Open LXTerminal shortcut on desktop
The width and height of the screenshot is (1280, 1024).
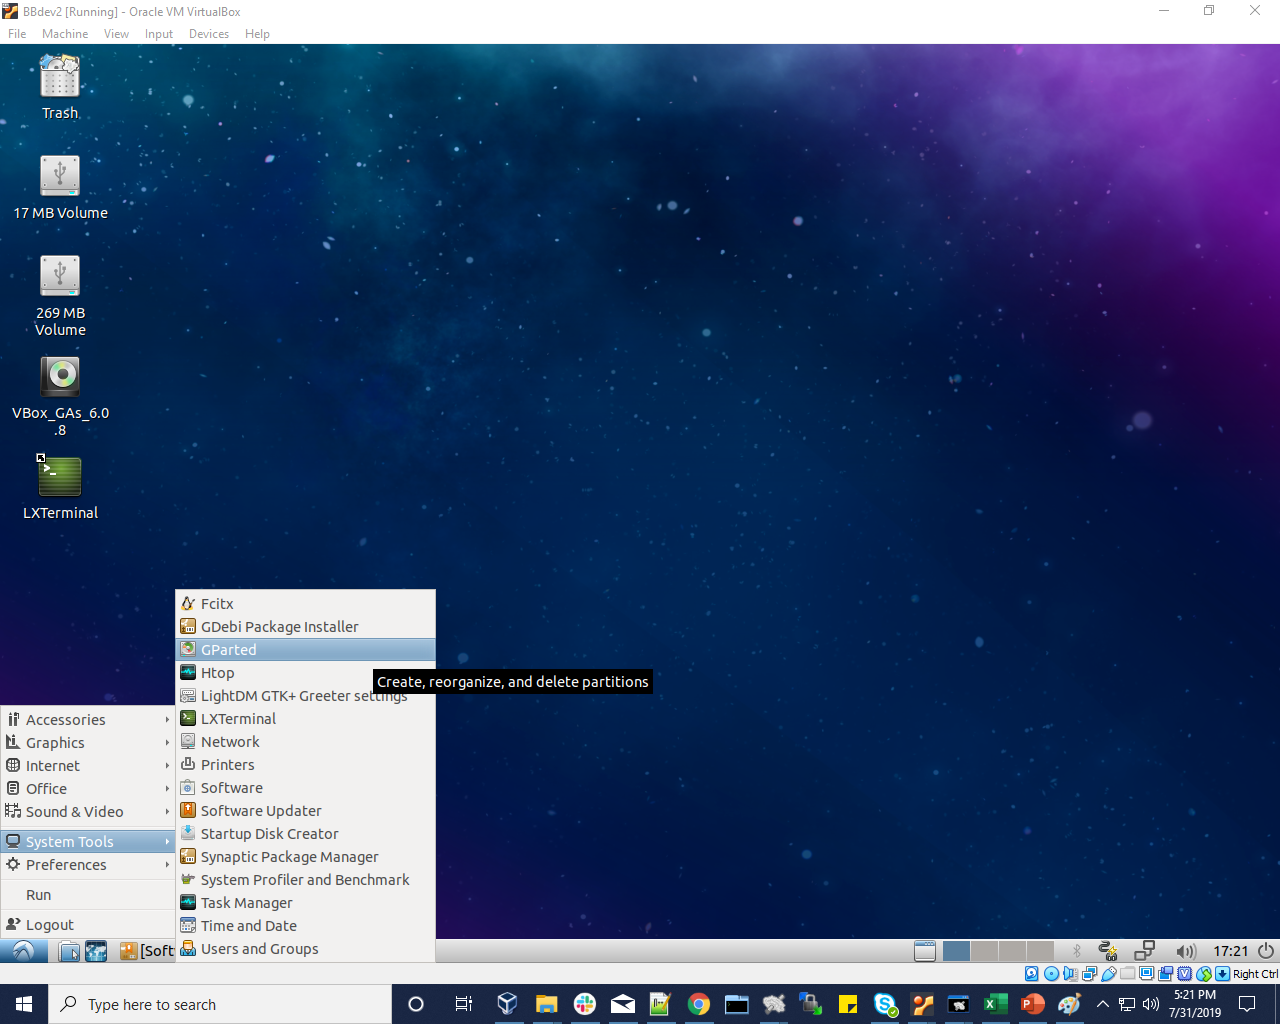(x=60, y=478)
